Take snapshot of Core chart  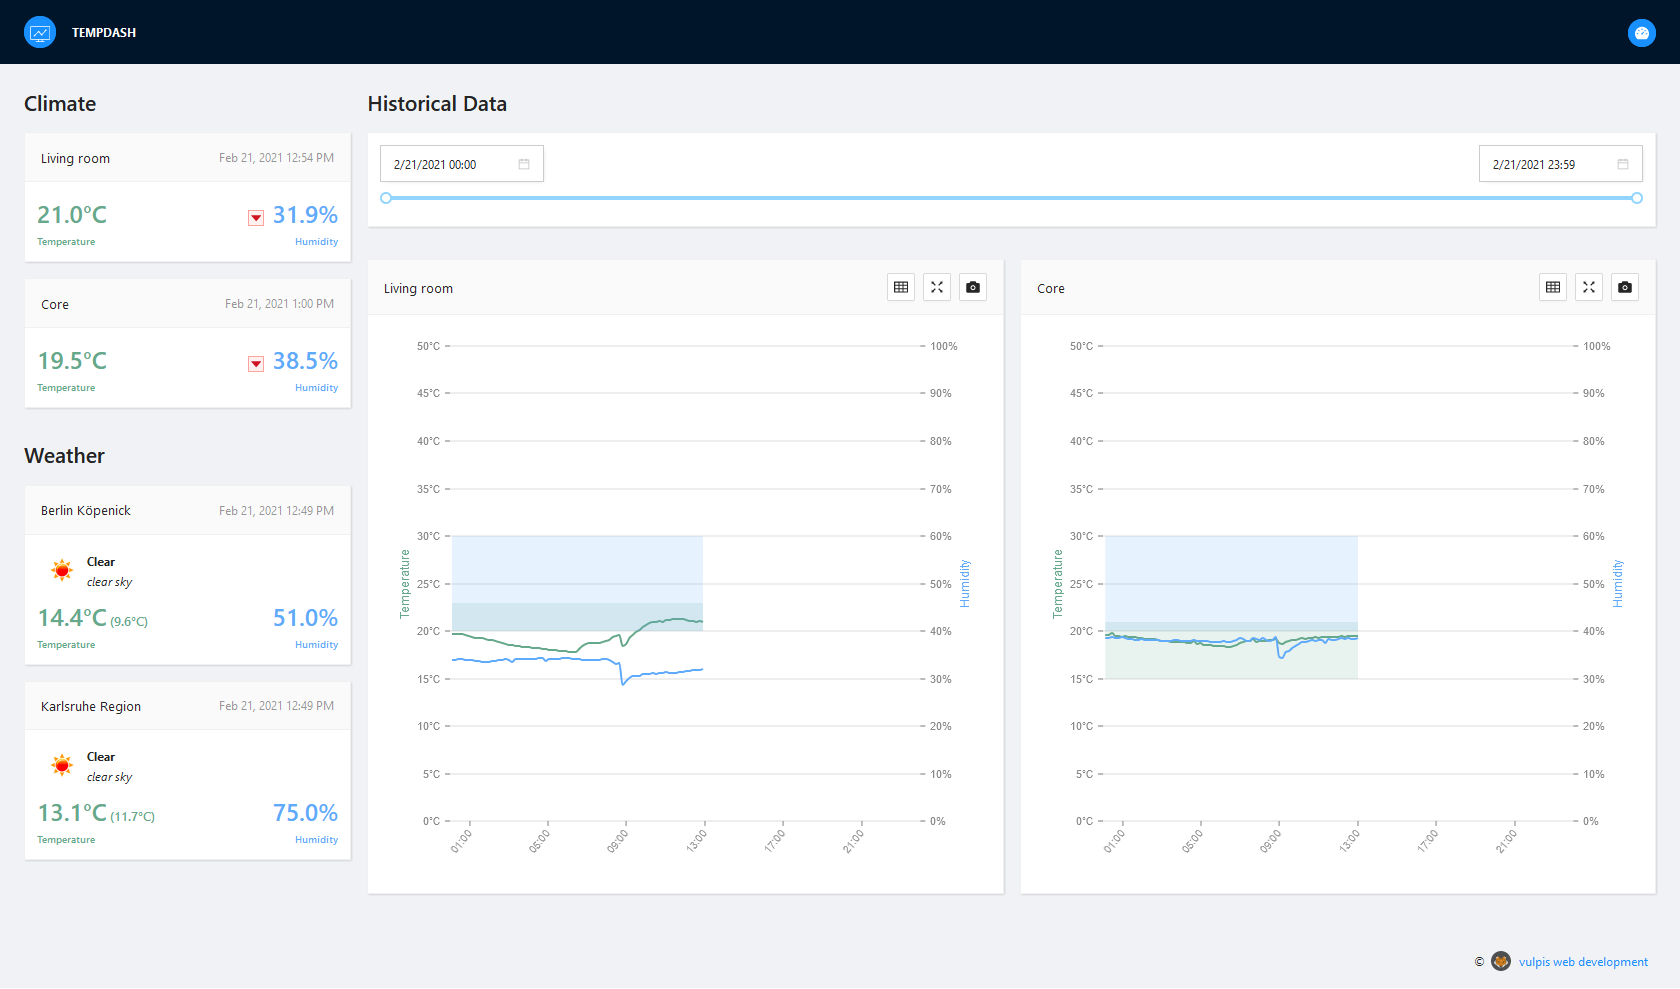pyautogui.click(x=1625, y=287)
